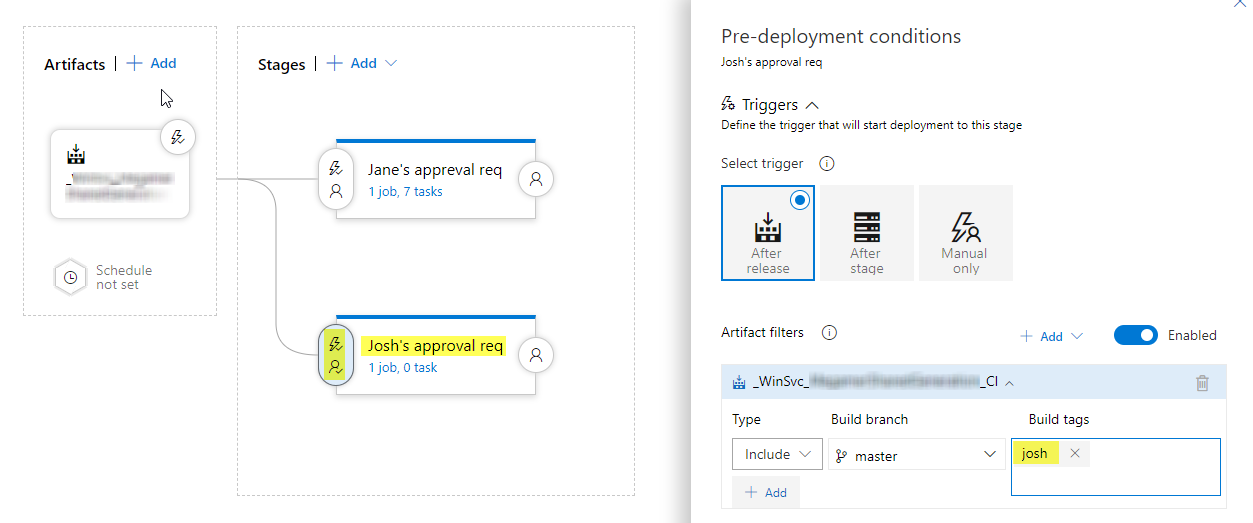Delete the artifact filter with trash icon

point(1202,382)
